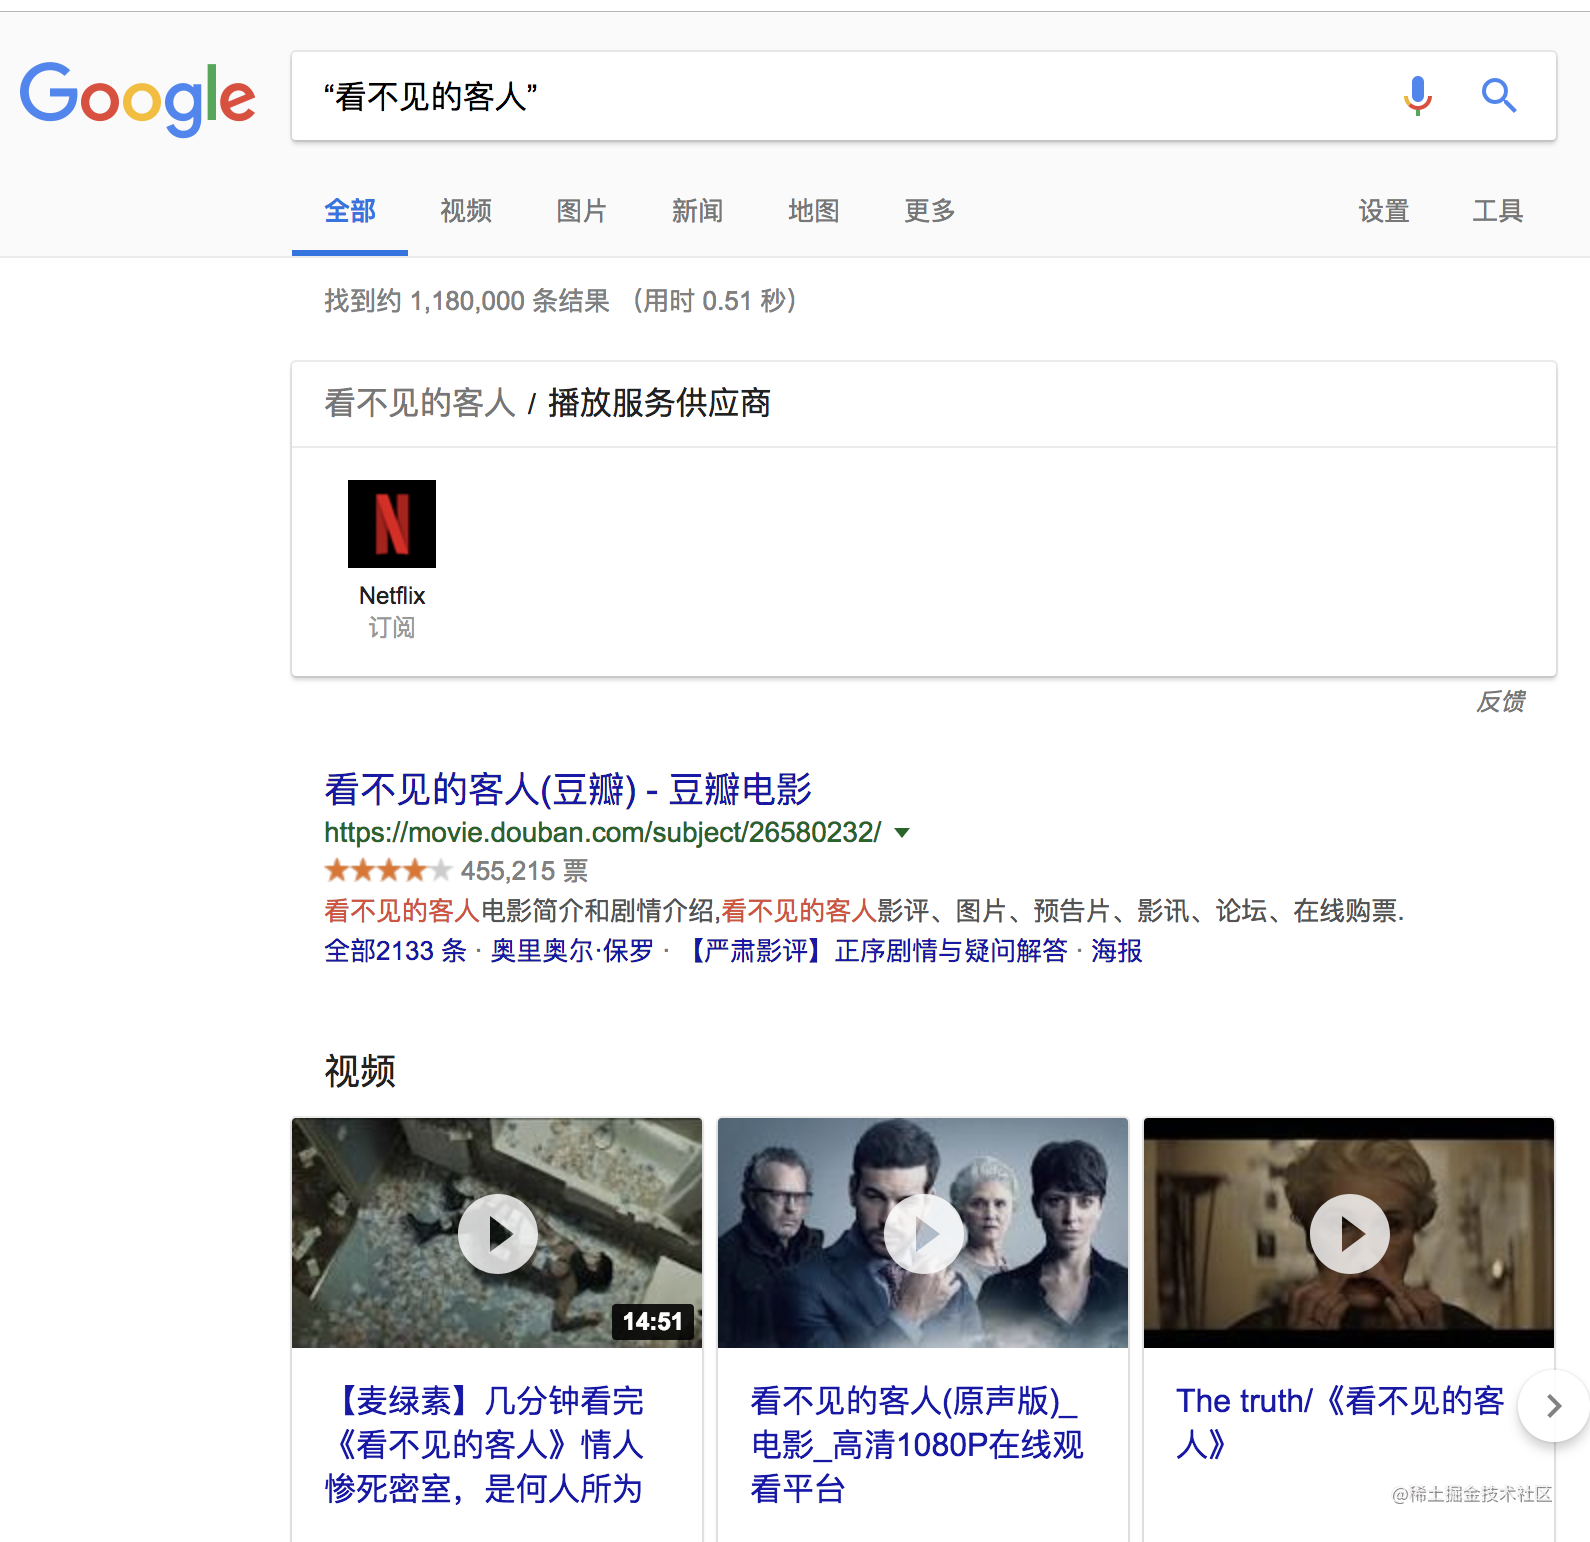
Task: Play The truth video thumbnail
Action: tap(1349, 1233)
